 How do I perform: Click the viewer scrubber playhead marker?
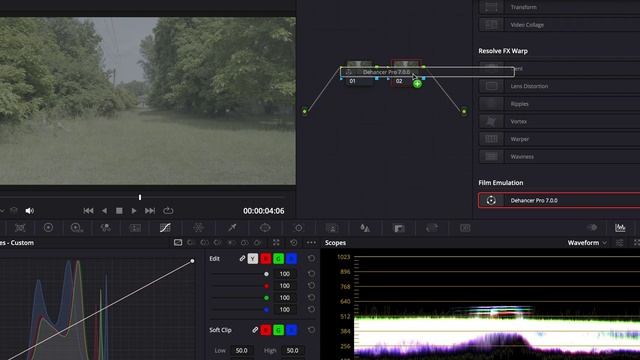click(x=140, y=197)
